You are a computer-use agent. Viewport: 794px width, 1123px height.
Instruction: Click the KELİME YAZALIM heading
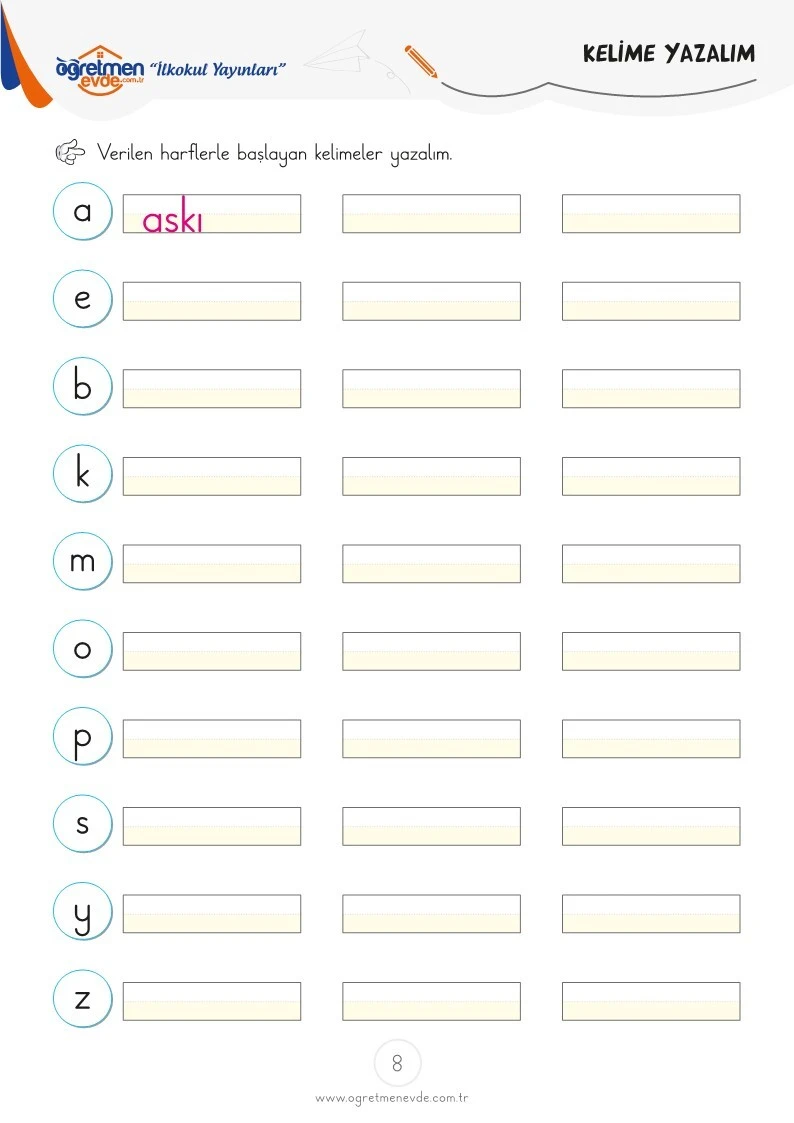click(x=669, y=54)
